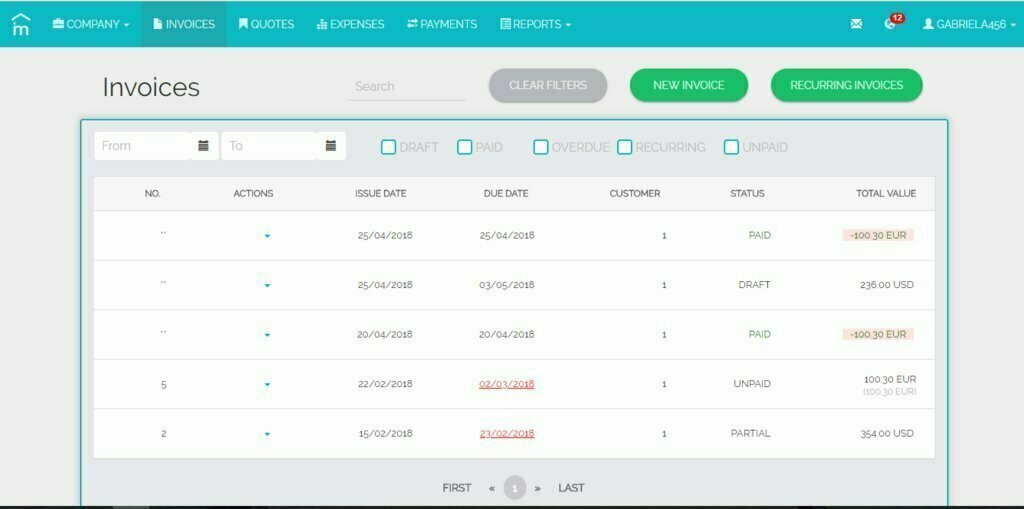The image size is (1024, 509).
Task: Click the PARTIAL status cell
Action: pyautogui.click(x=750, y=433)
